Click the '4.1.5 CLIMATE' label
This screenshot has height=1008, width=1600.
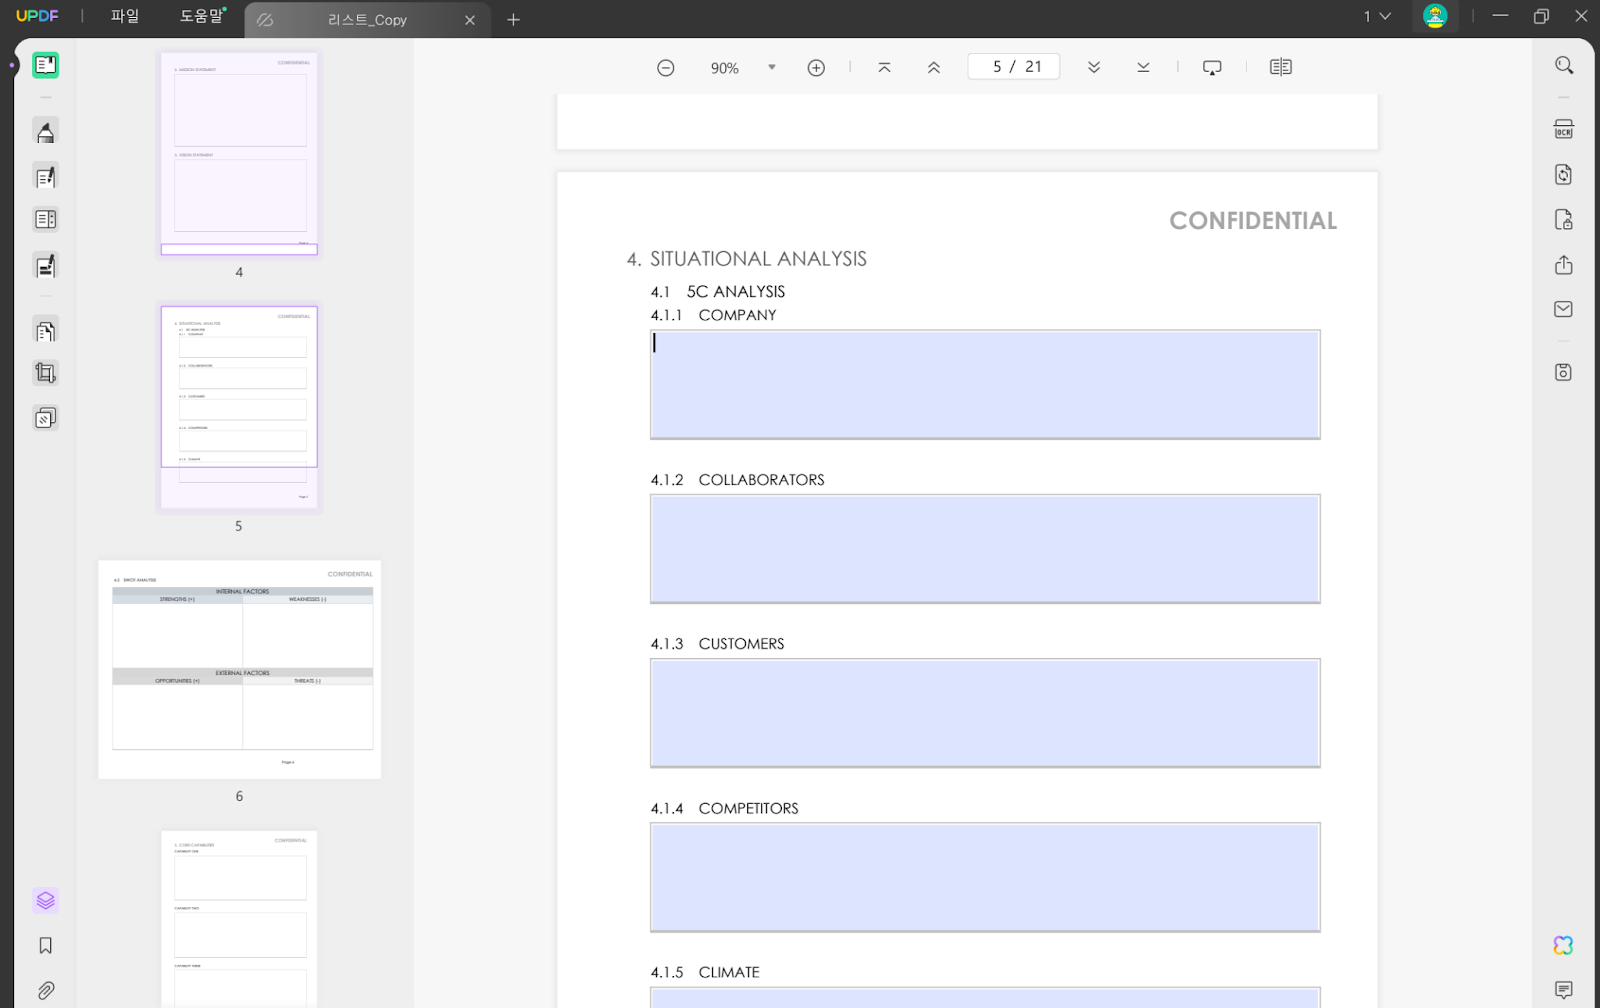[x=705, y=972]
